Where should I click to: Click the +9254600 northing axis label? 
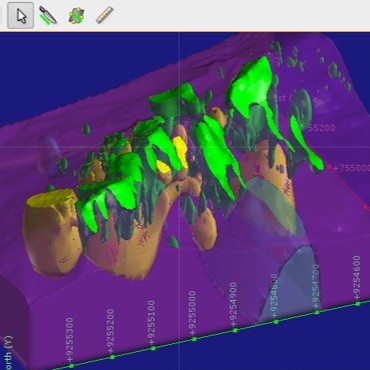coord(357,278)
